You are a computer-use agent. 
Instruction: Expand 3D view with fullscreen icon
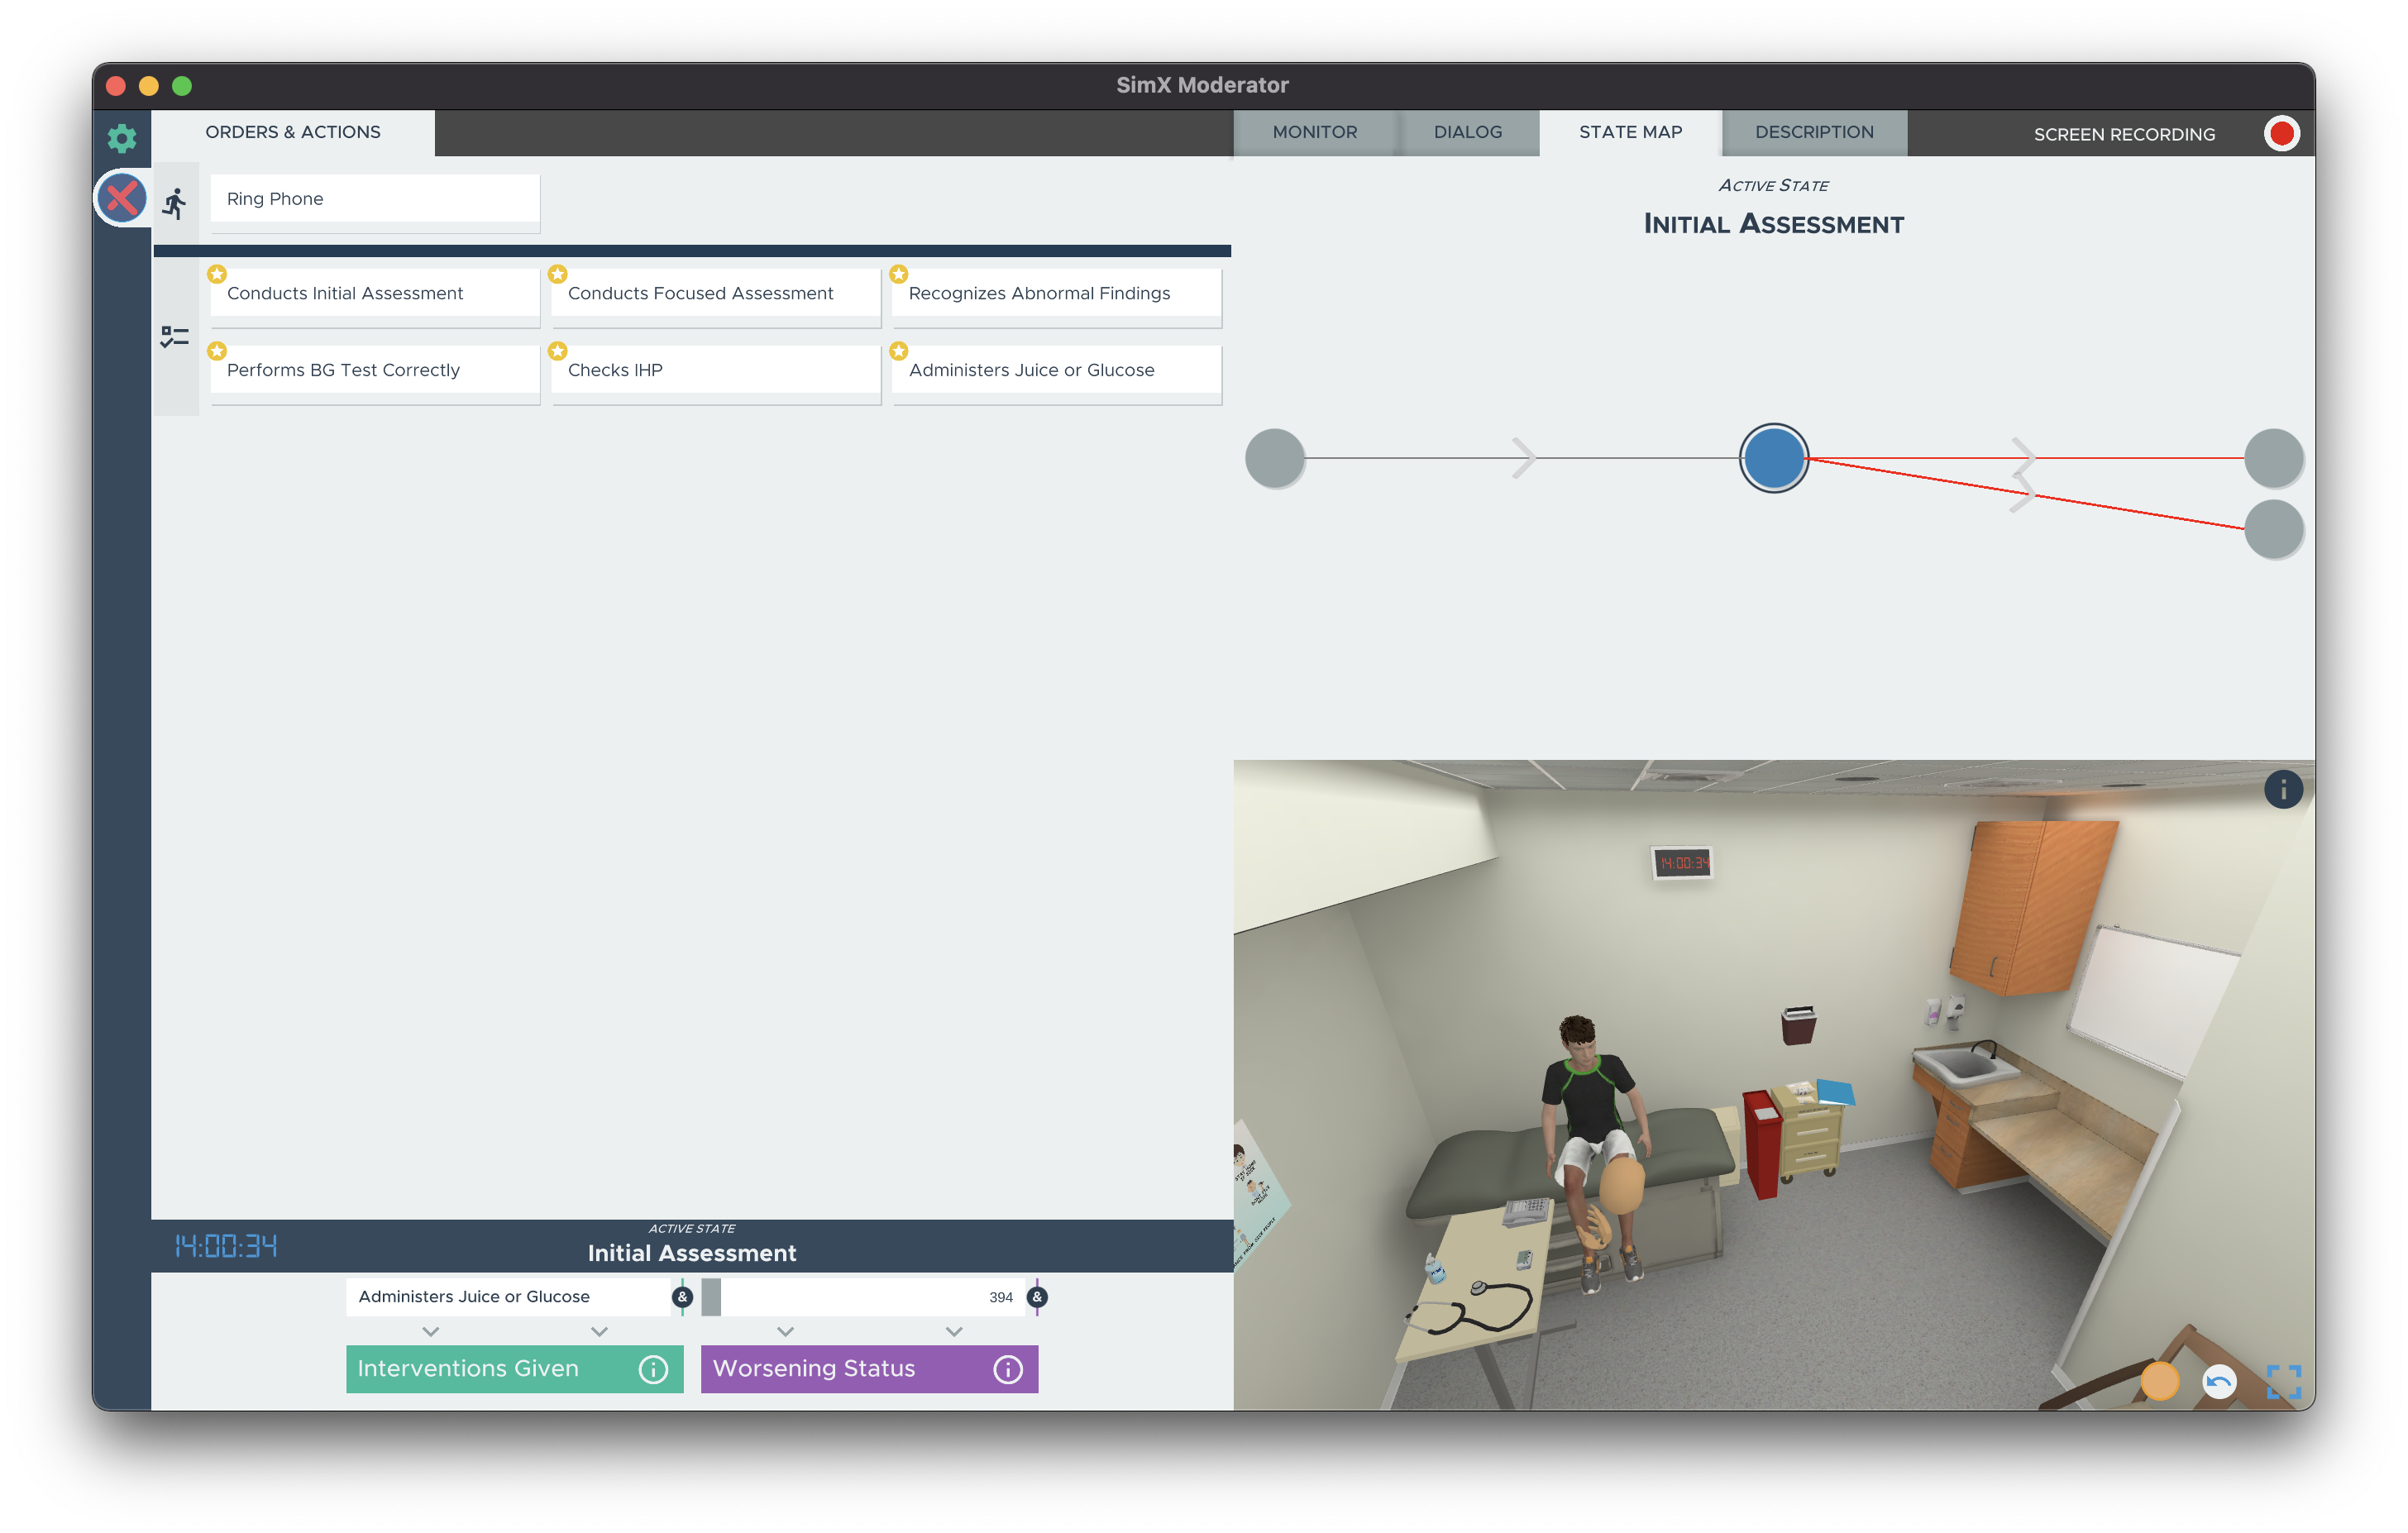coord(2283,1382)
